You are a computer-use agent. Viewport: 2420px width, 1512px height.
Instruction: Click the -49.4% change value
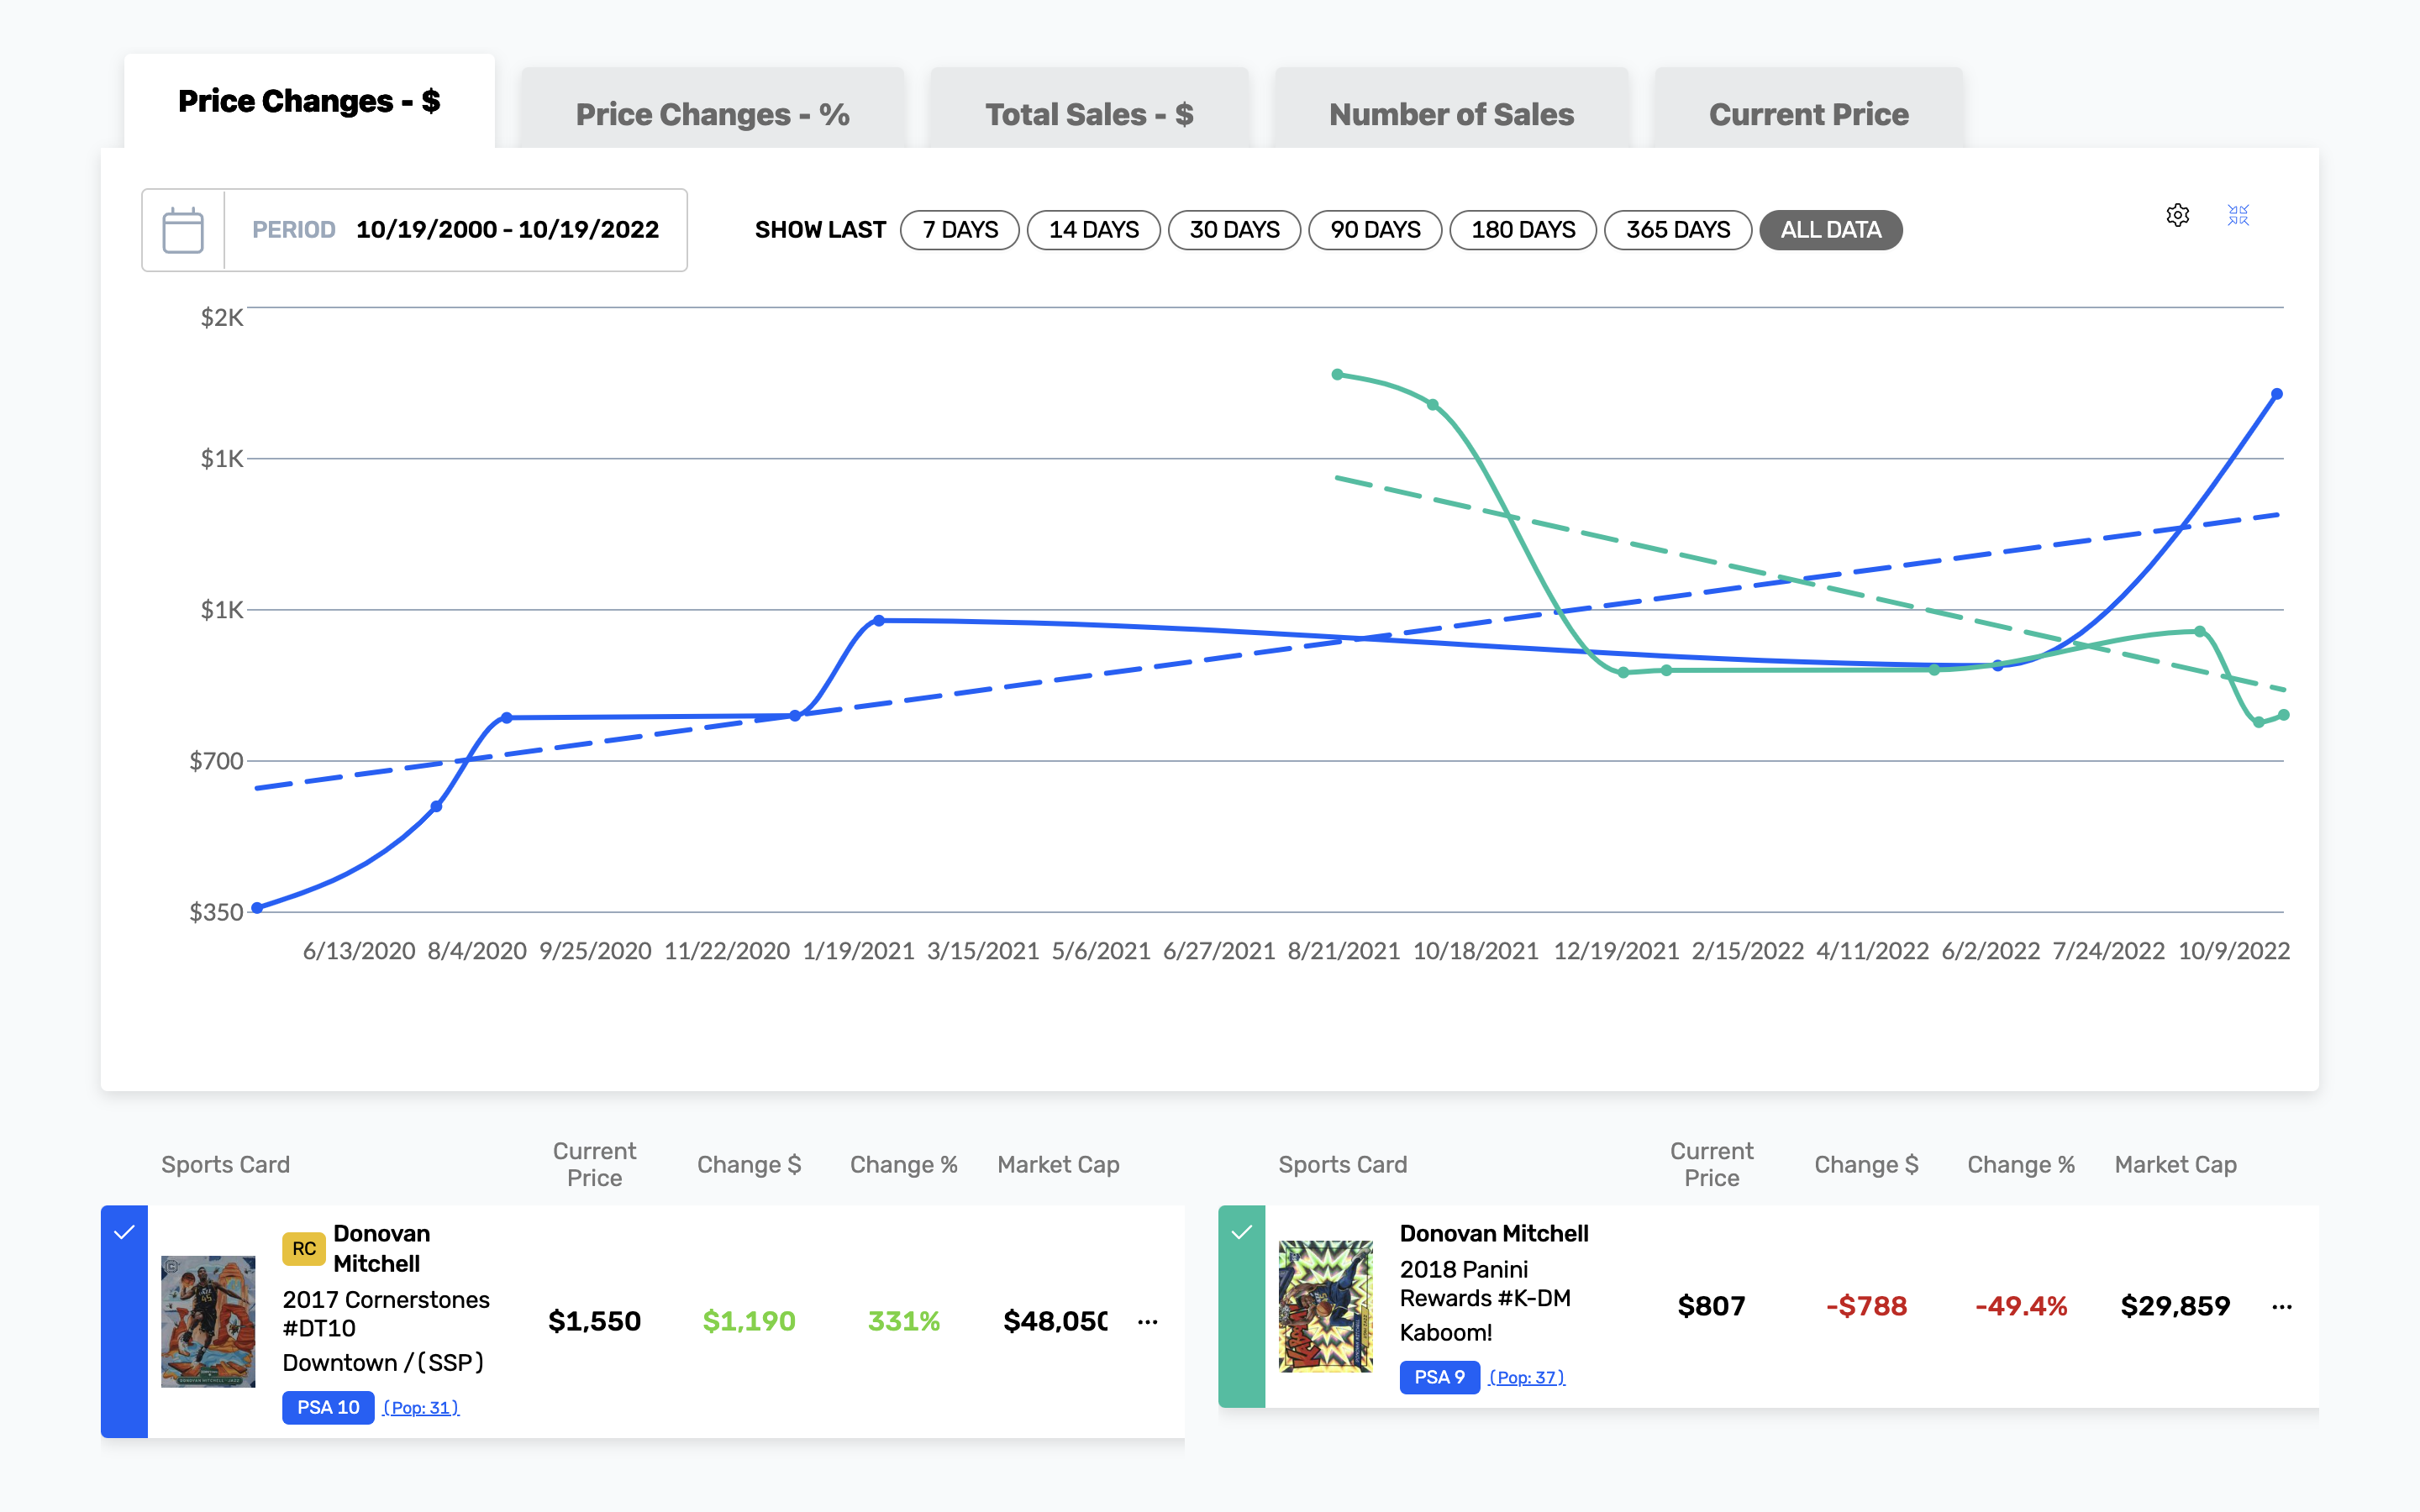(2021, 1307)
